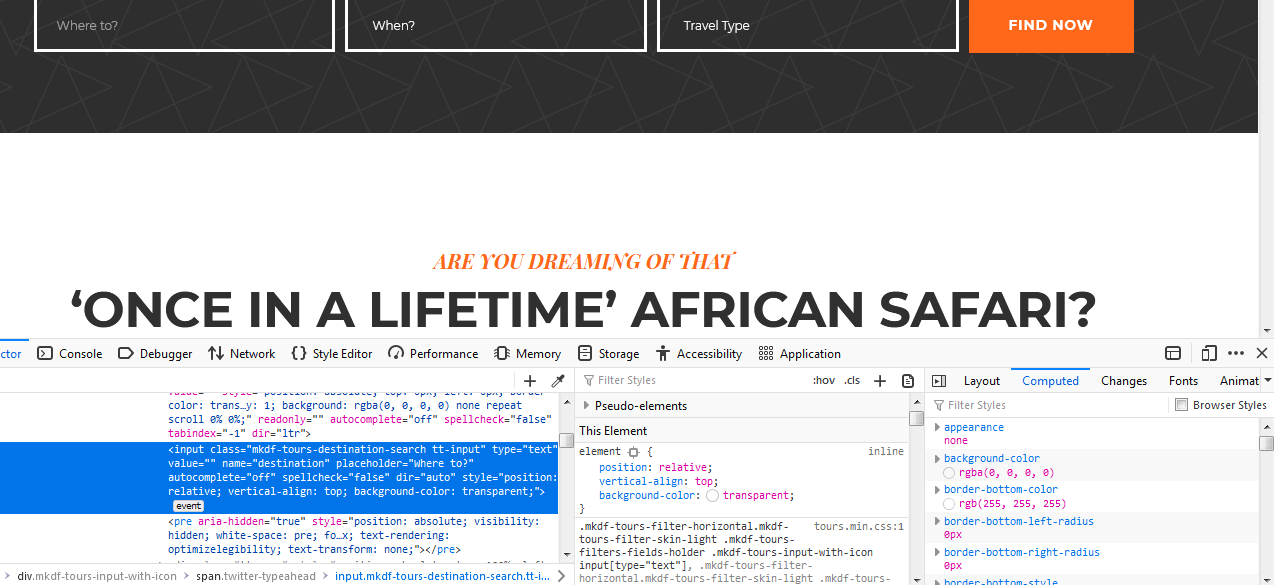Viewport: 1274px width, 585px height.
Task: Enable the Browser Styles checkbox
Action: [x=1182, y=404]
